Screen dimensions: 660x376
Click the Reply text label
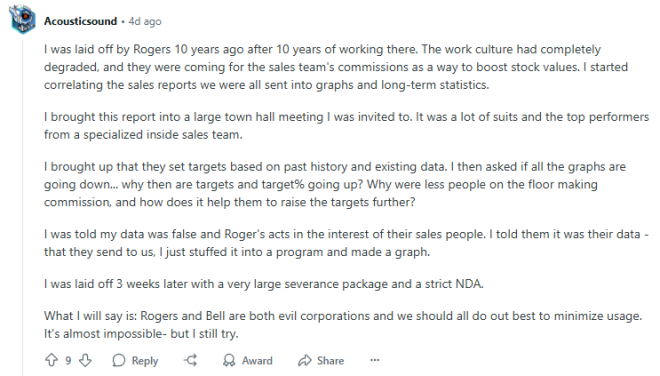[145, 361]
